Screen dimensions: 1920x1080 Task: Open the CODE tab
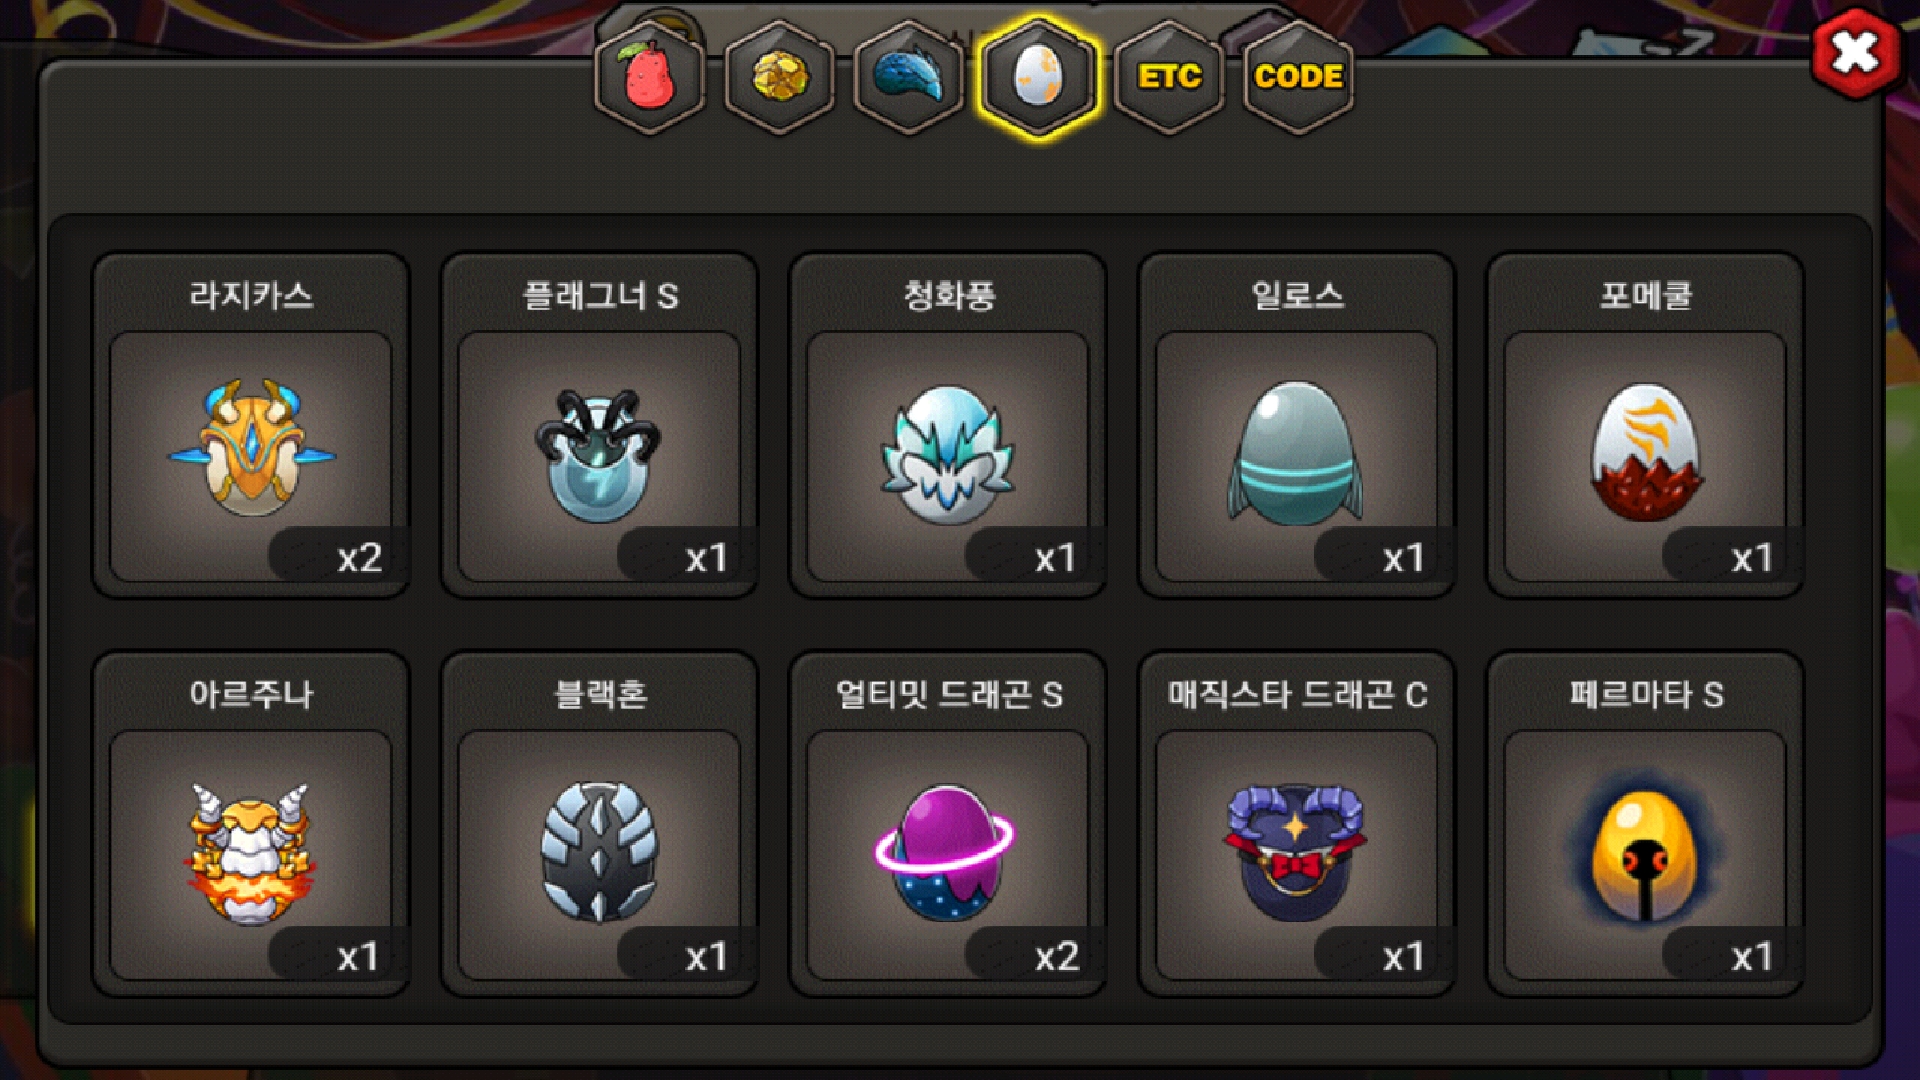[x=1298, y=77]
